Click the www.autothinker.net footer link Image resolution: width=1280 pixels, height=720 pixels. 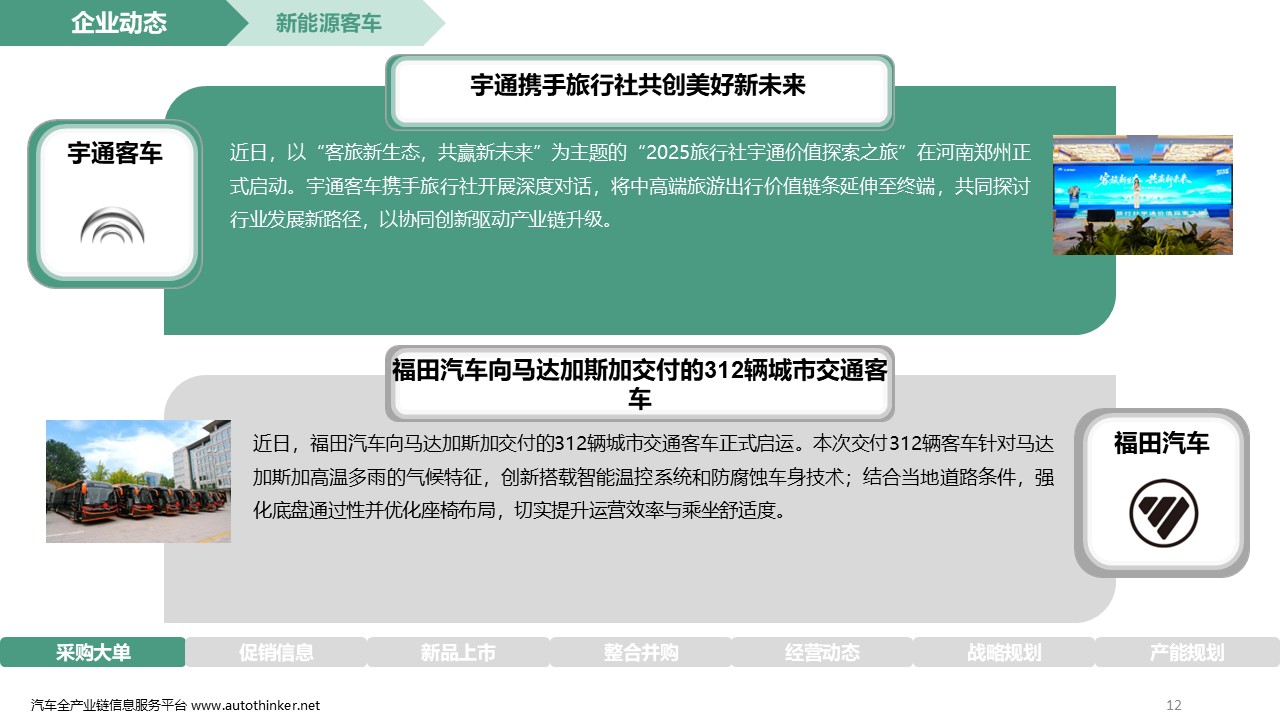click(x=256, y=705)
